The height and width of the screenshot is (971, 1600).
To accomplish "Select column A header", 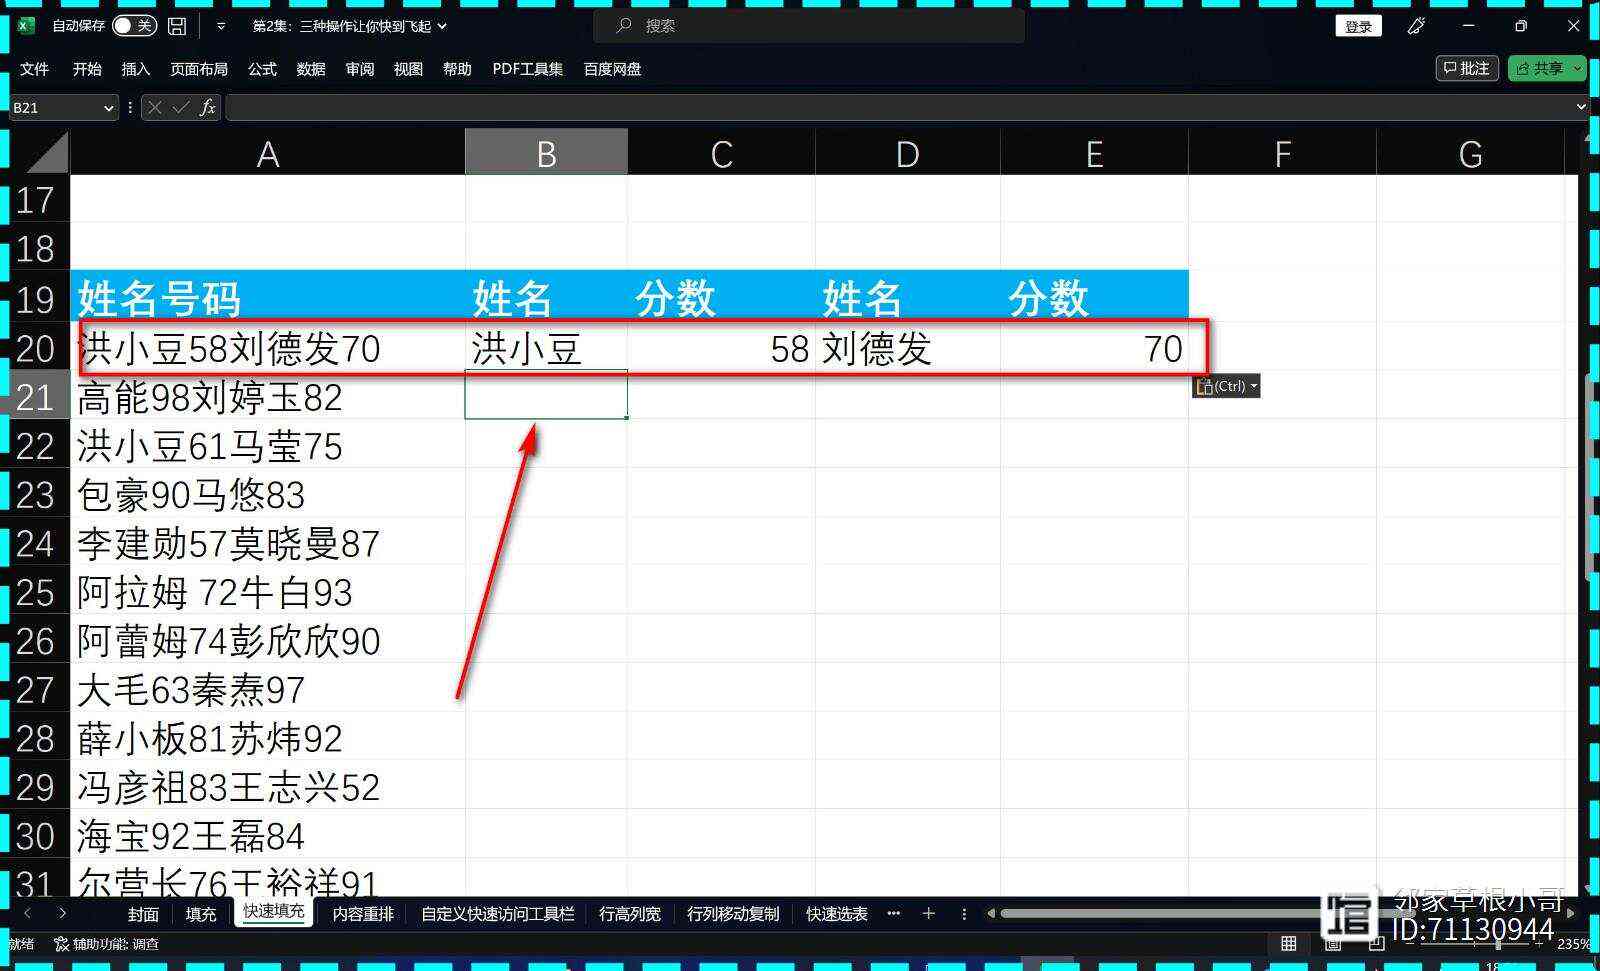I will coord(267,154).
